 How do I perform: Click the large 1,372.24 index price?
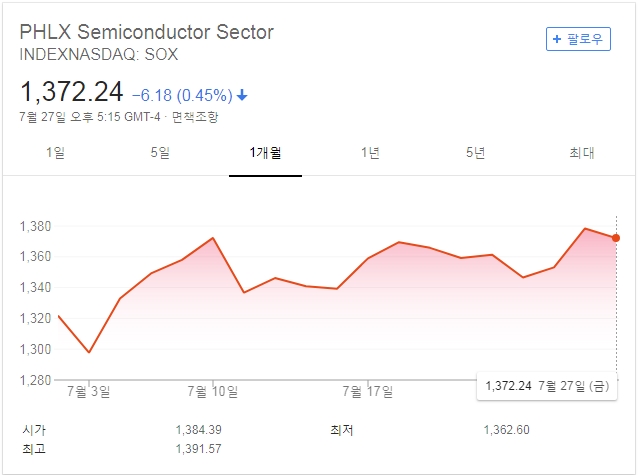click(72, 93)
